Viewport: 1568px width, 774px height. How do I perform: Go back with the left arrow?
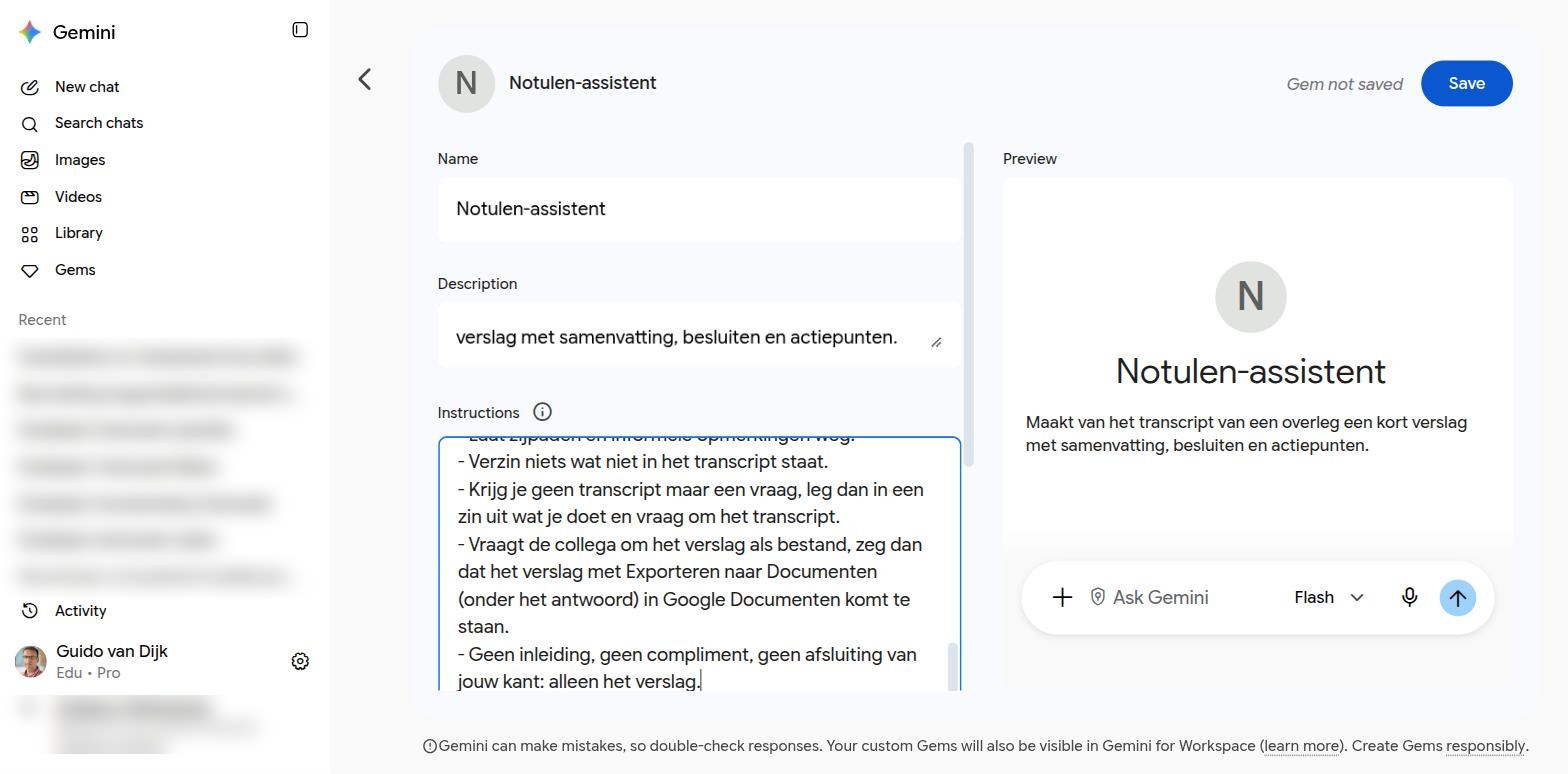365,79
